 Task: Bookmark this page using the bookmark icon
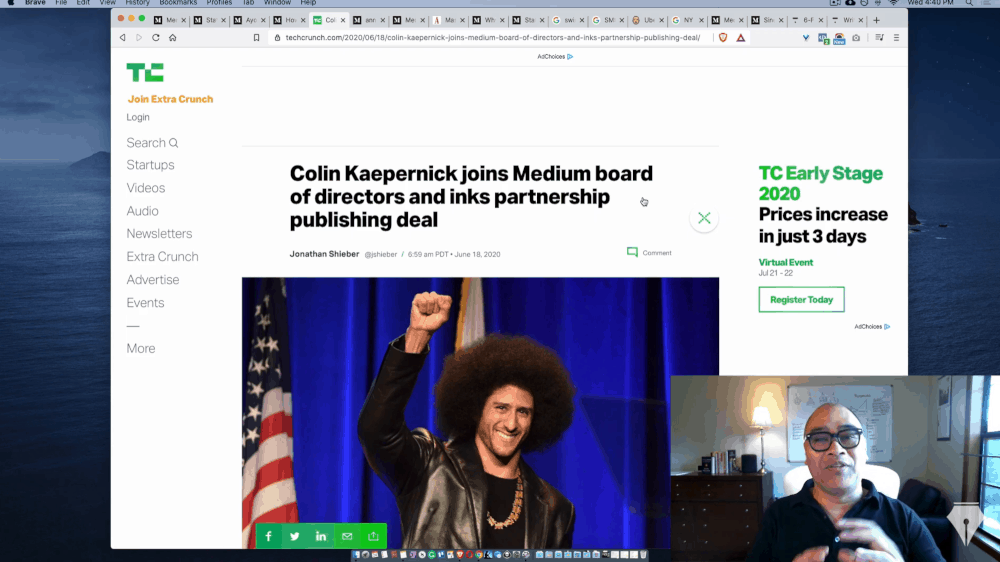[x=256, y=38]
